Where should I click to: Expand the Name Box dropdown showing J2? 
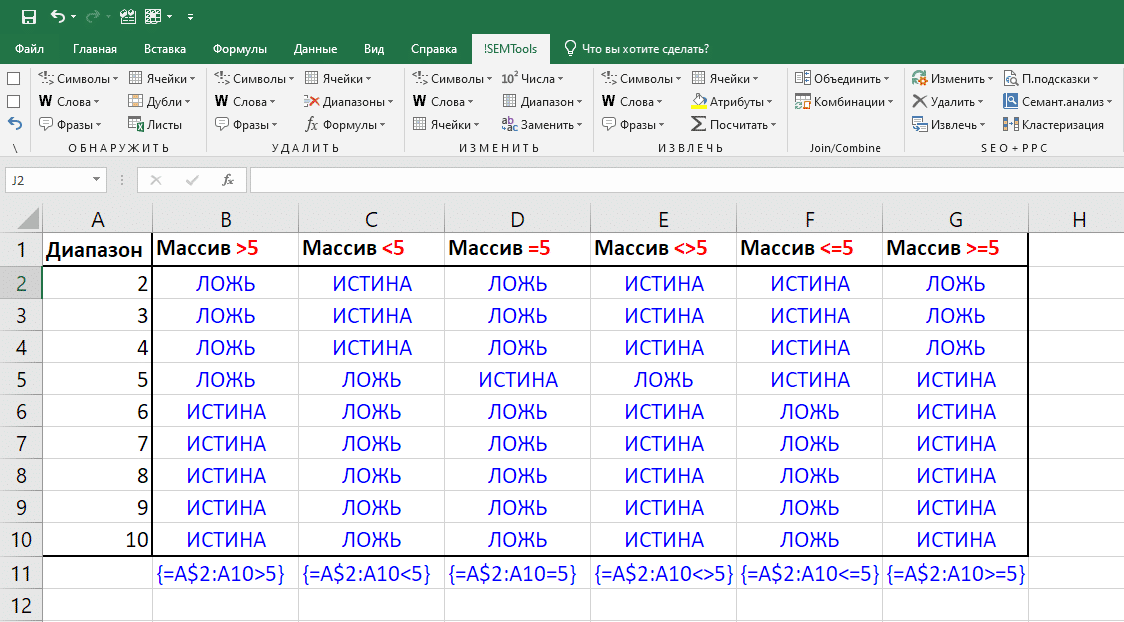97,180
